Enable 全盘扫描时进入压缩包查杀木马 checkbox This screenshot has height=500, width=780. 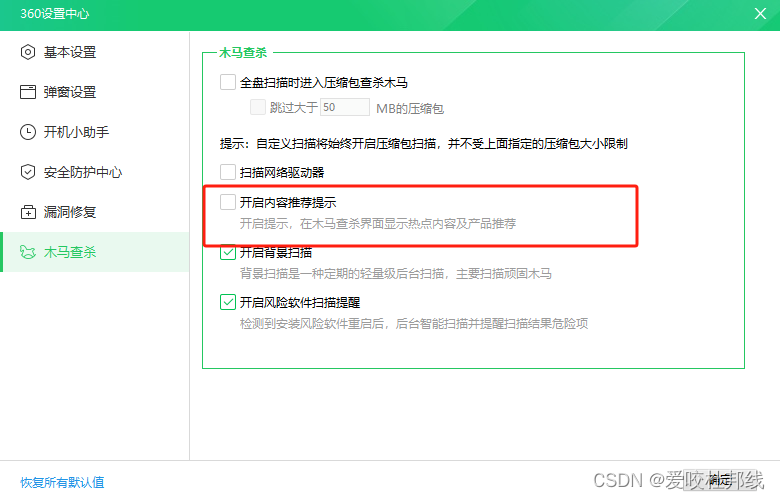(228, 82)
